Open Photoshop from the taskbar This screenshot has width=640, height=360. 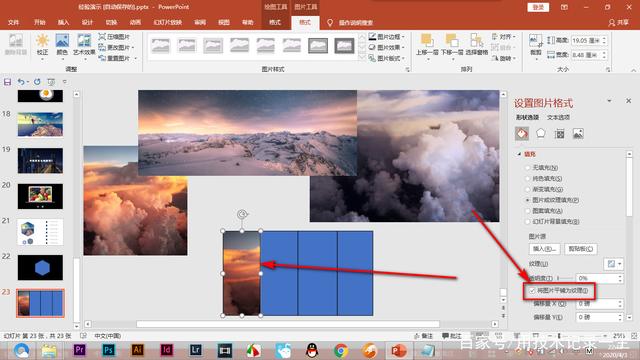[109, 350]
